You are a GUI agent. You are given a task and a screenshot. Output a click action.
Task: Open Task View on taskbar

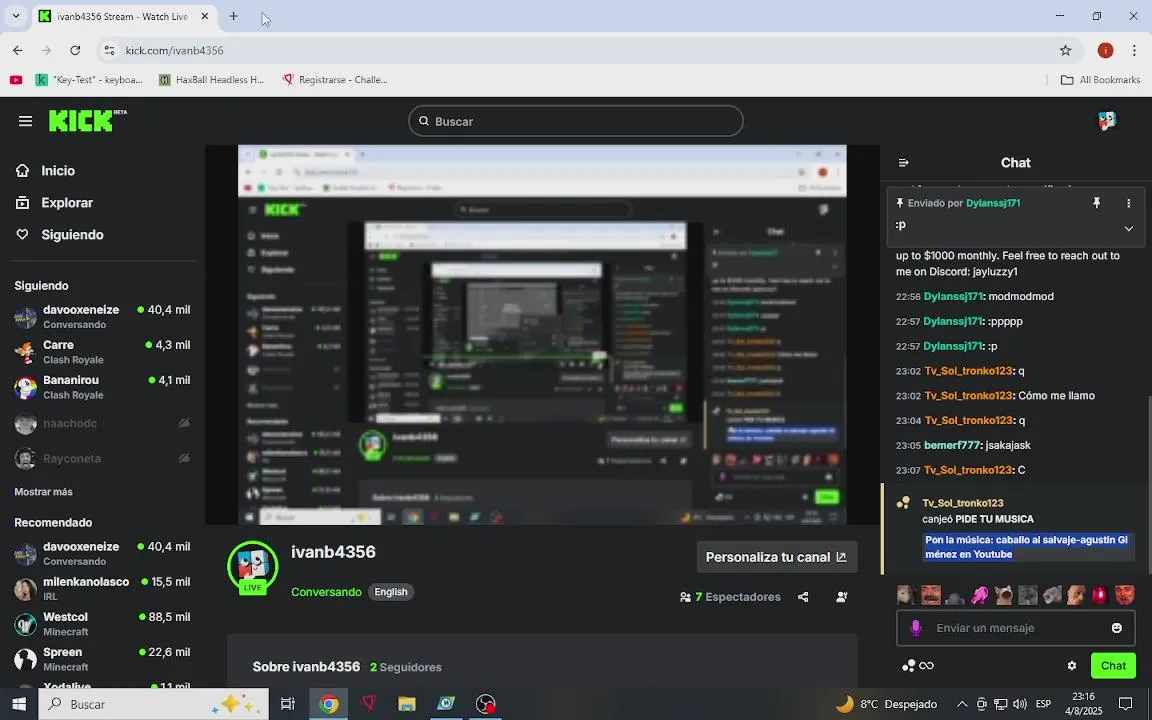(288, 704)
